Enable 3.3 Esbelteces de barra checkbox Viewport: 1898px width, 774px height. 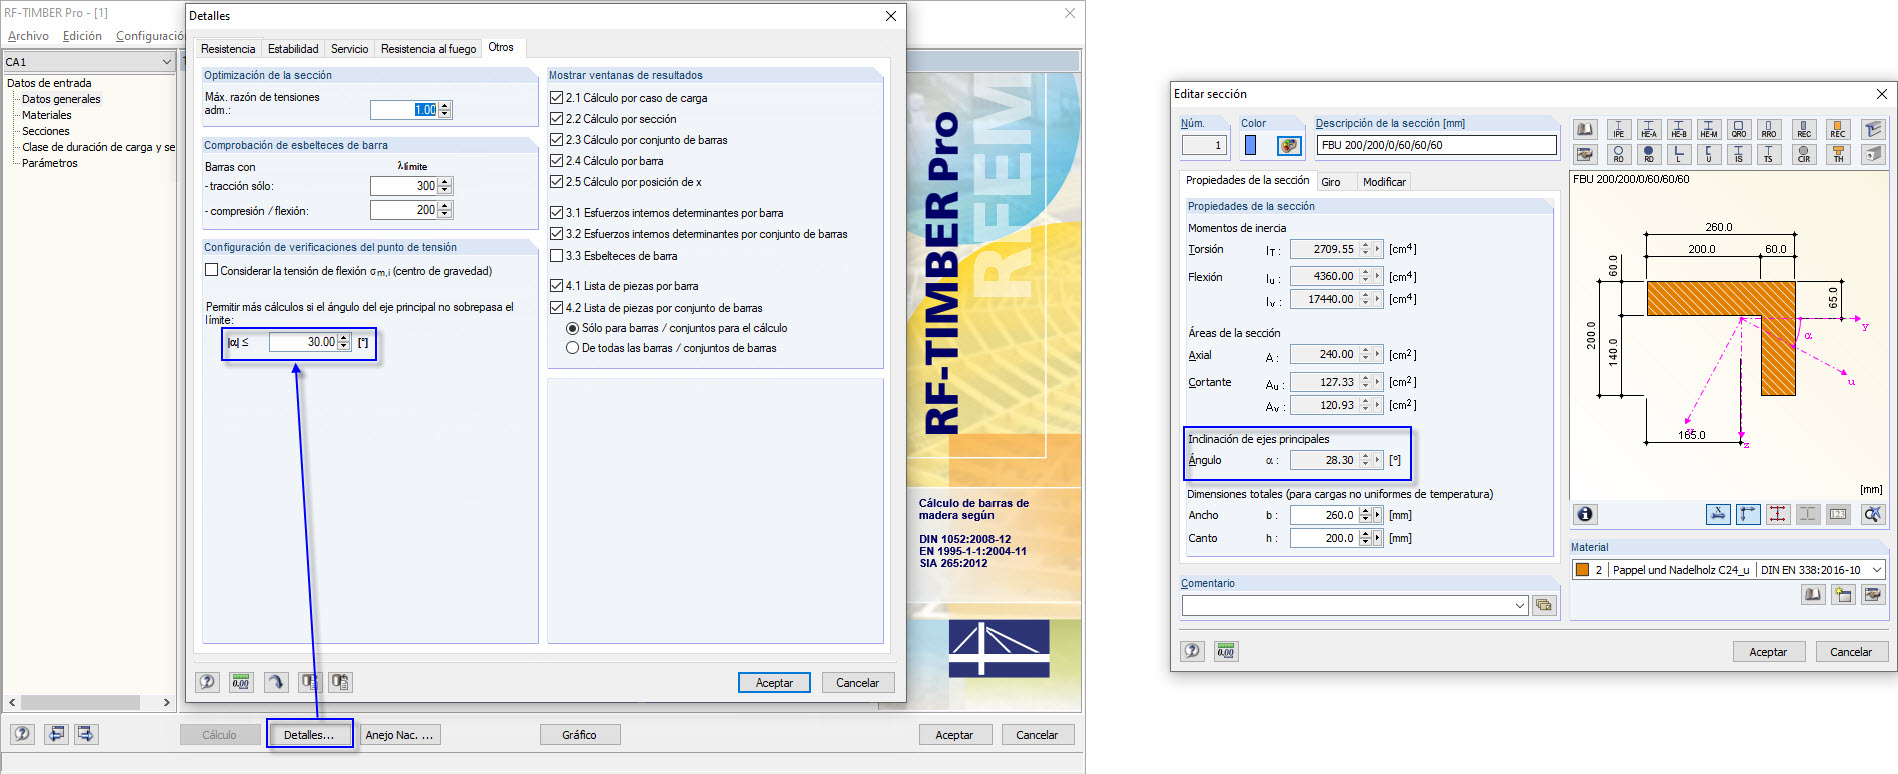557,256
